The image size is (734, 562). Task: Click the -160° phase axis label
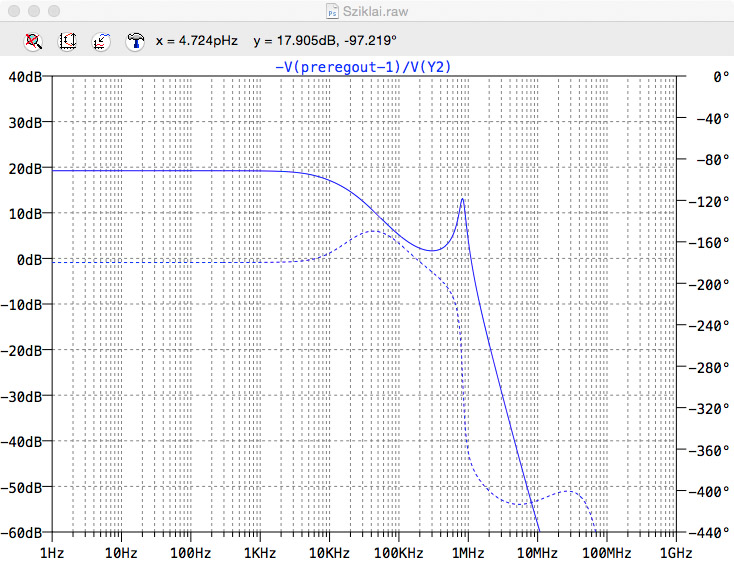pos(710,243)
